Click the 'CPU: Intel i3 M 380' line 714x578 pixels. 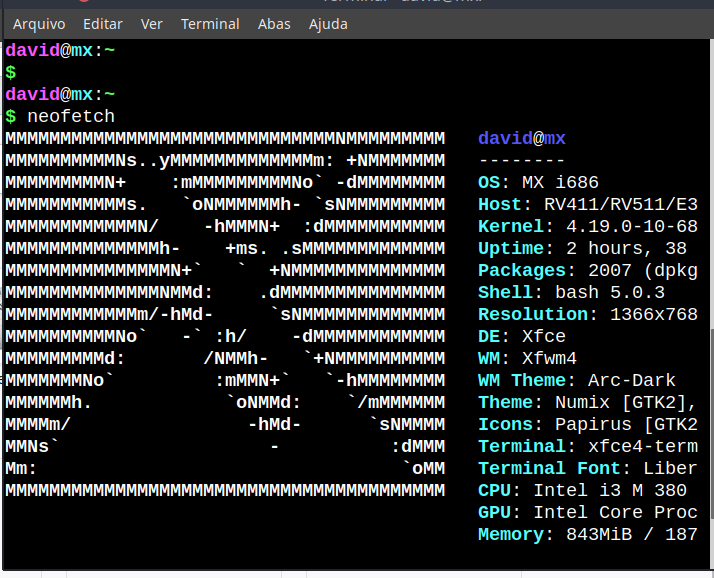(582, 491)
